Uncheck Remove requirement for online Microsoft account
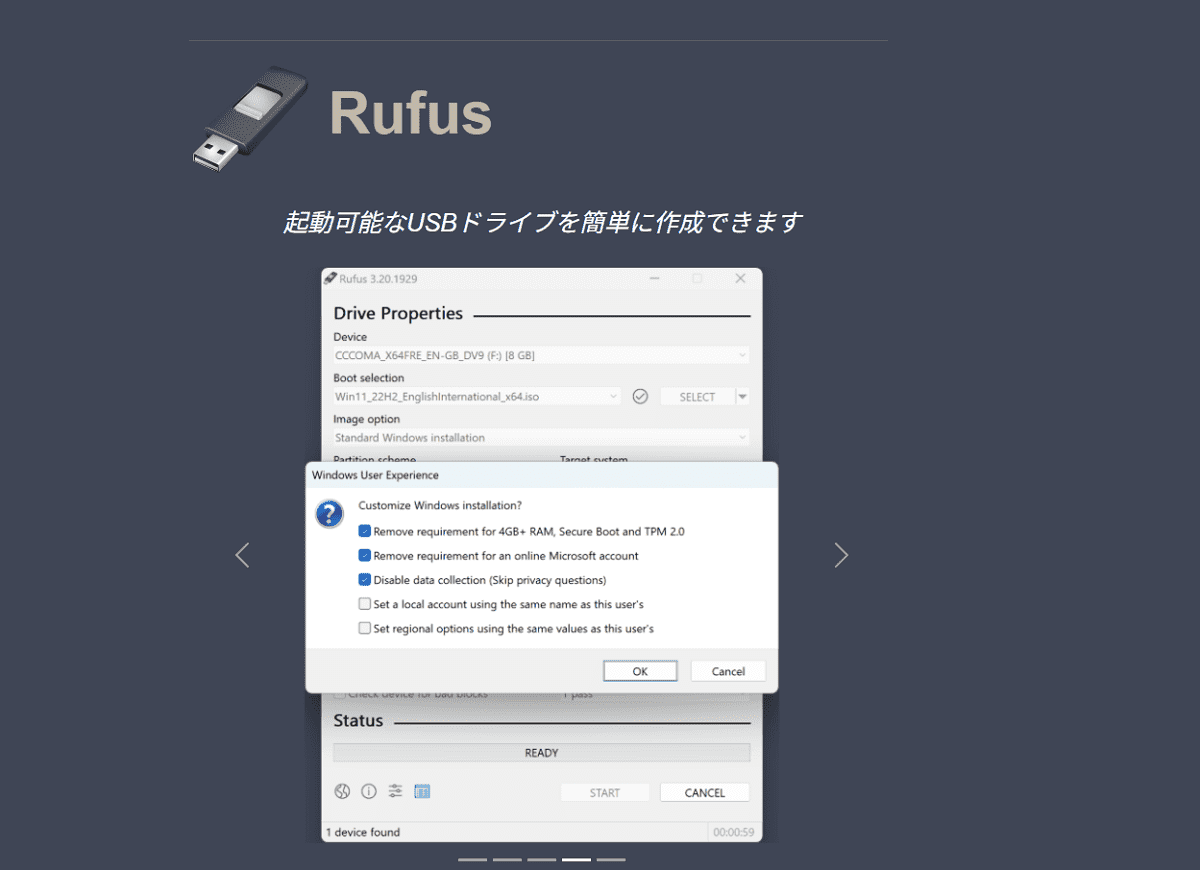 click(x=365, y=555)
